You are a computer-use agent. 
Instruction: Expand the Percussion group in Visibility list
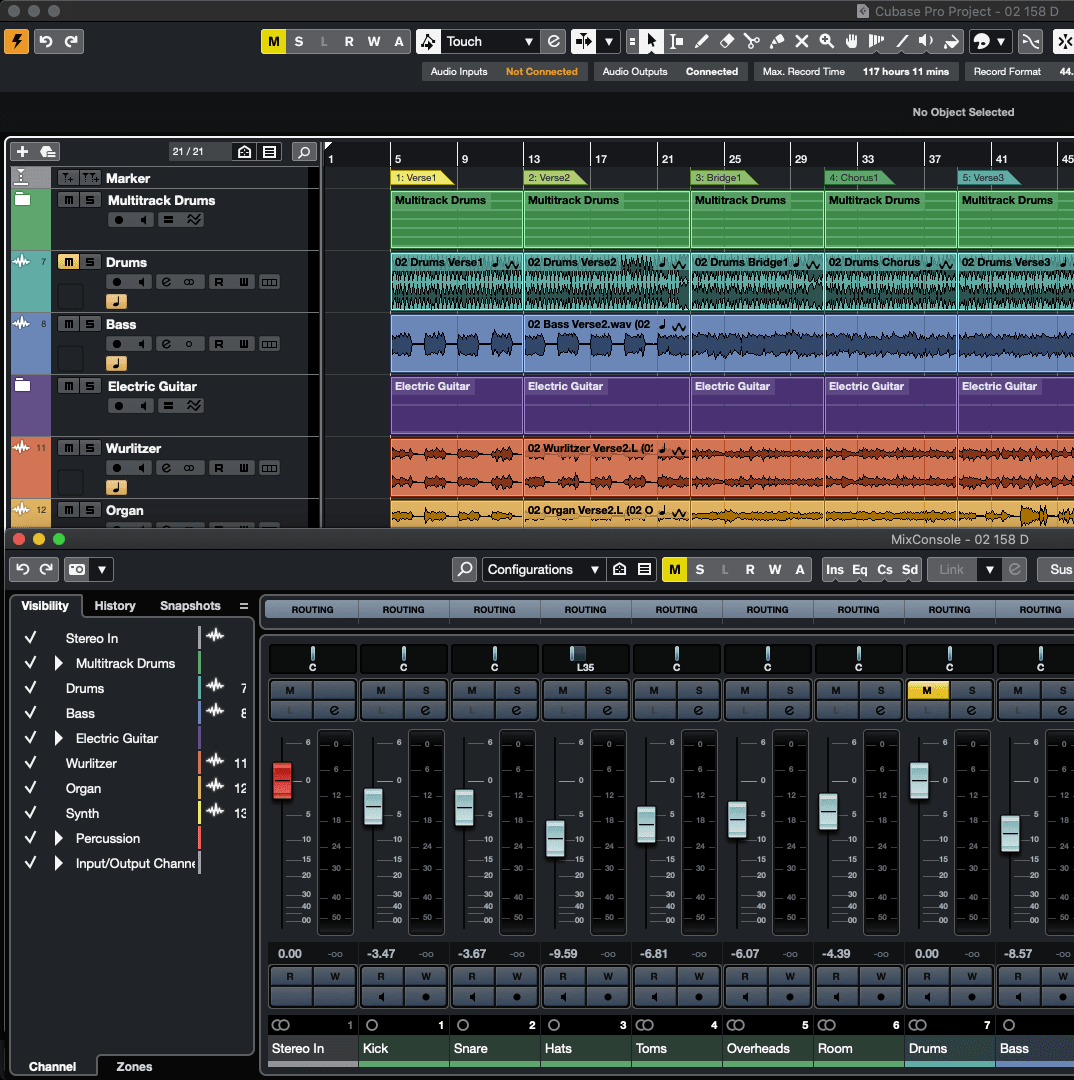[59, 838]
